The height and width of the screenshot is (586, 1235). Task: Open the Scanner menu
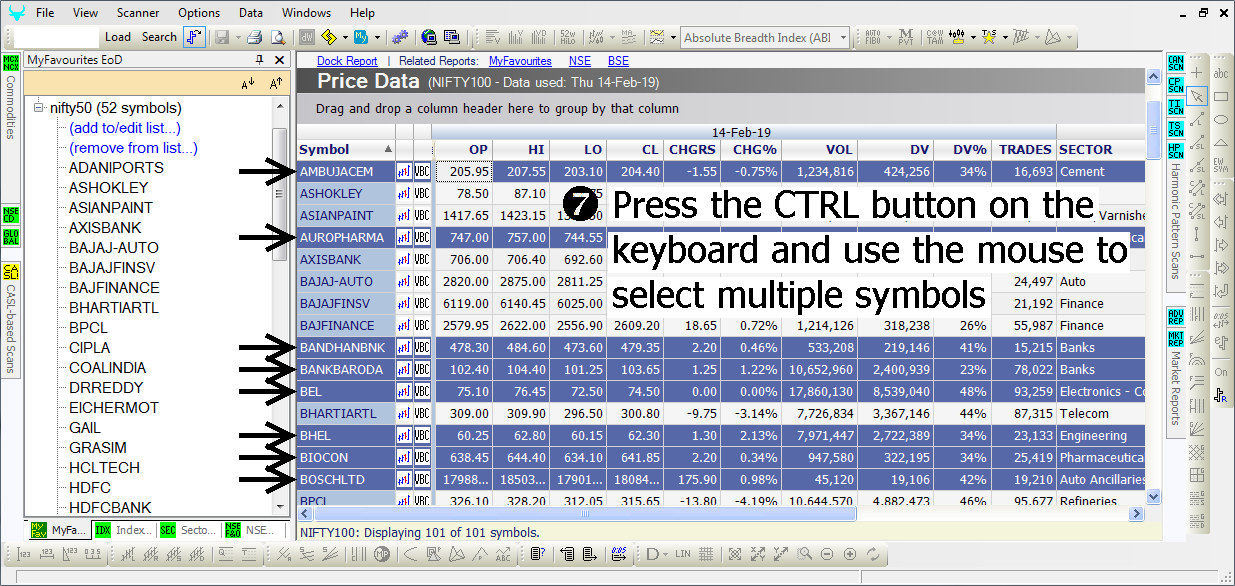[138, 13]
